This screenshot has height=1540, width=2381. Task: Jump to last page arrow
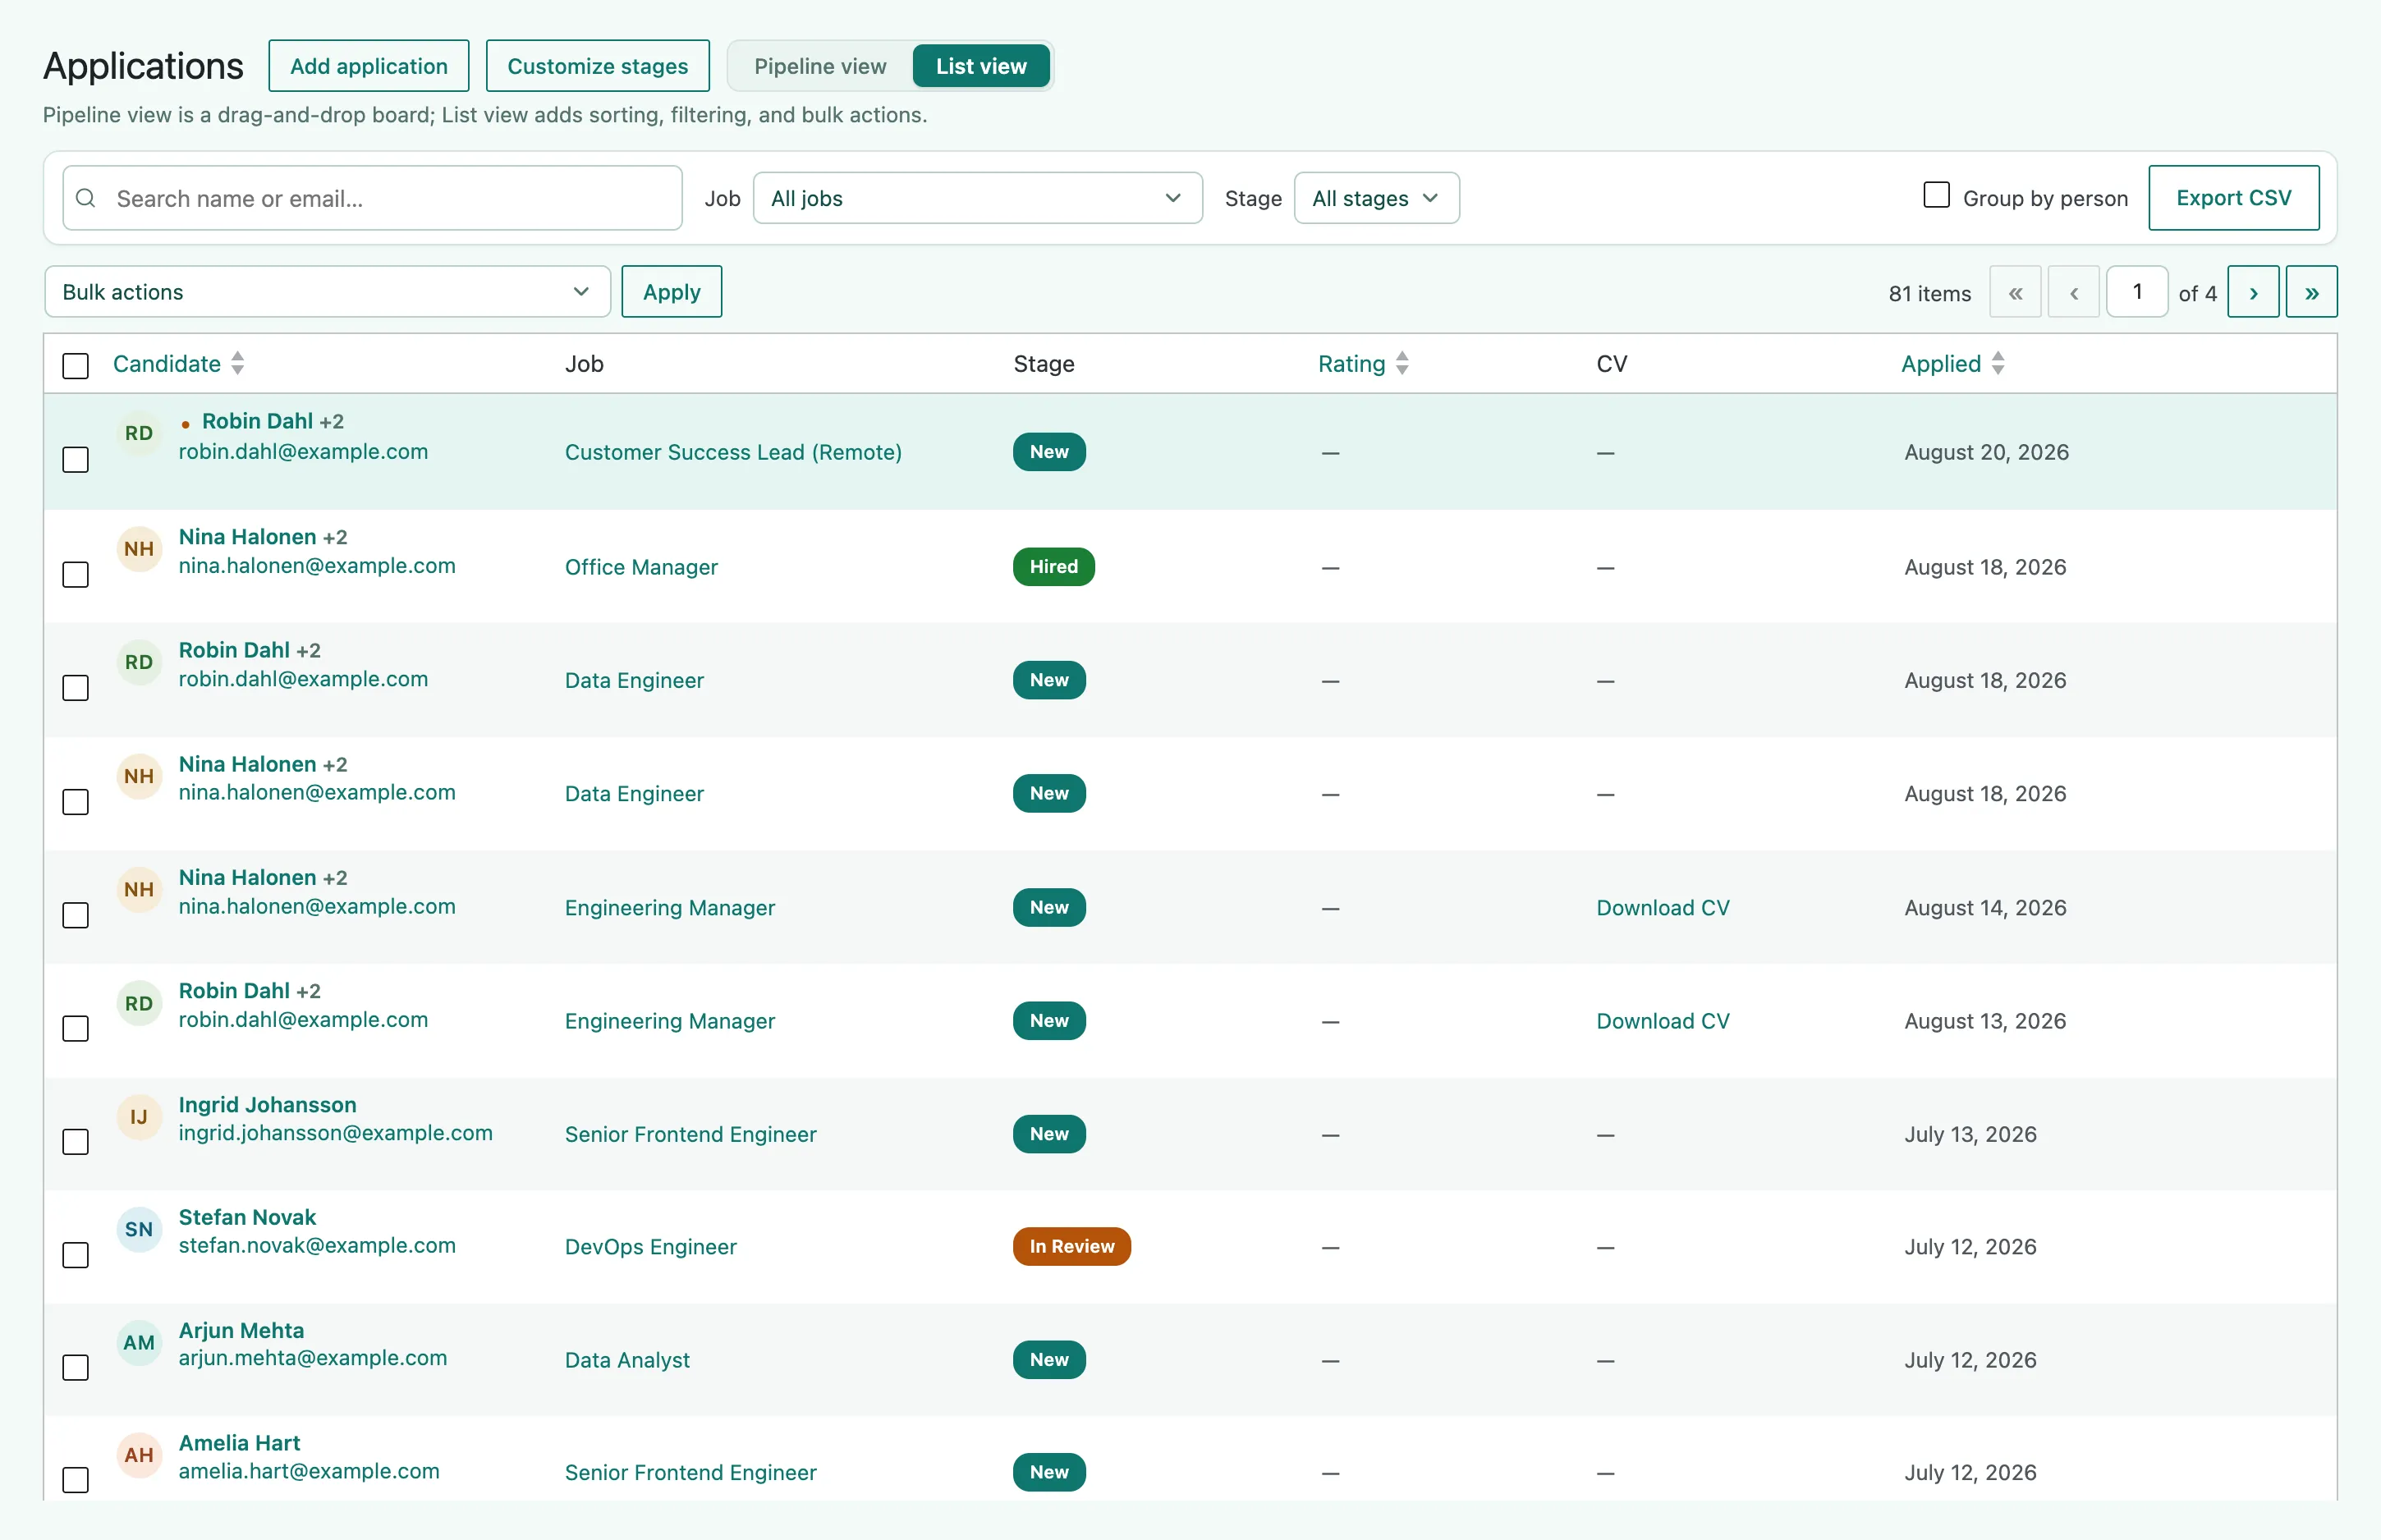pyautogui.click(x=2312, y=292)
